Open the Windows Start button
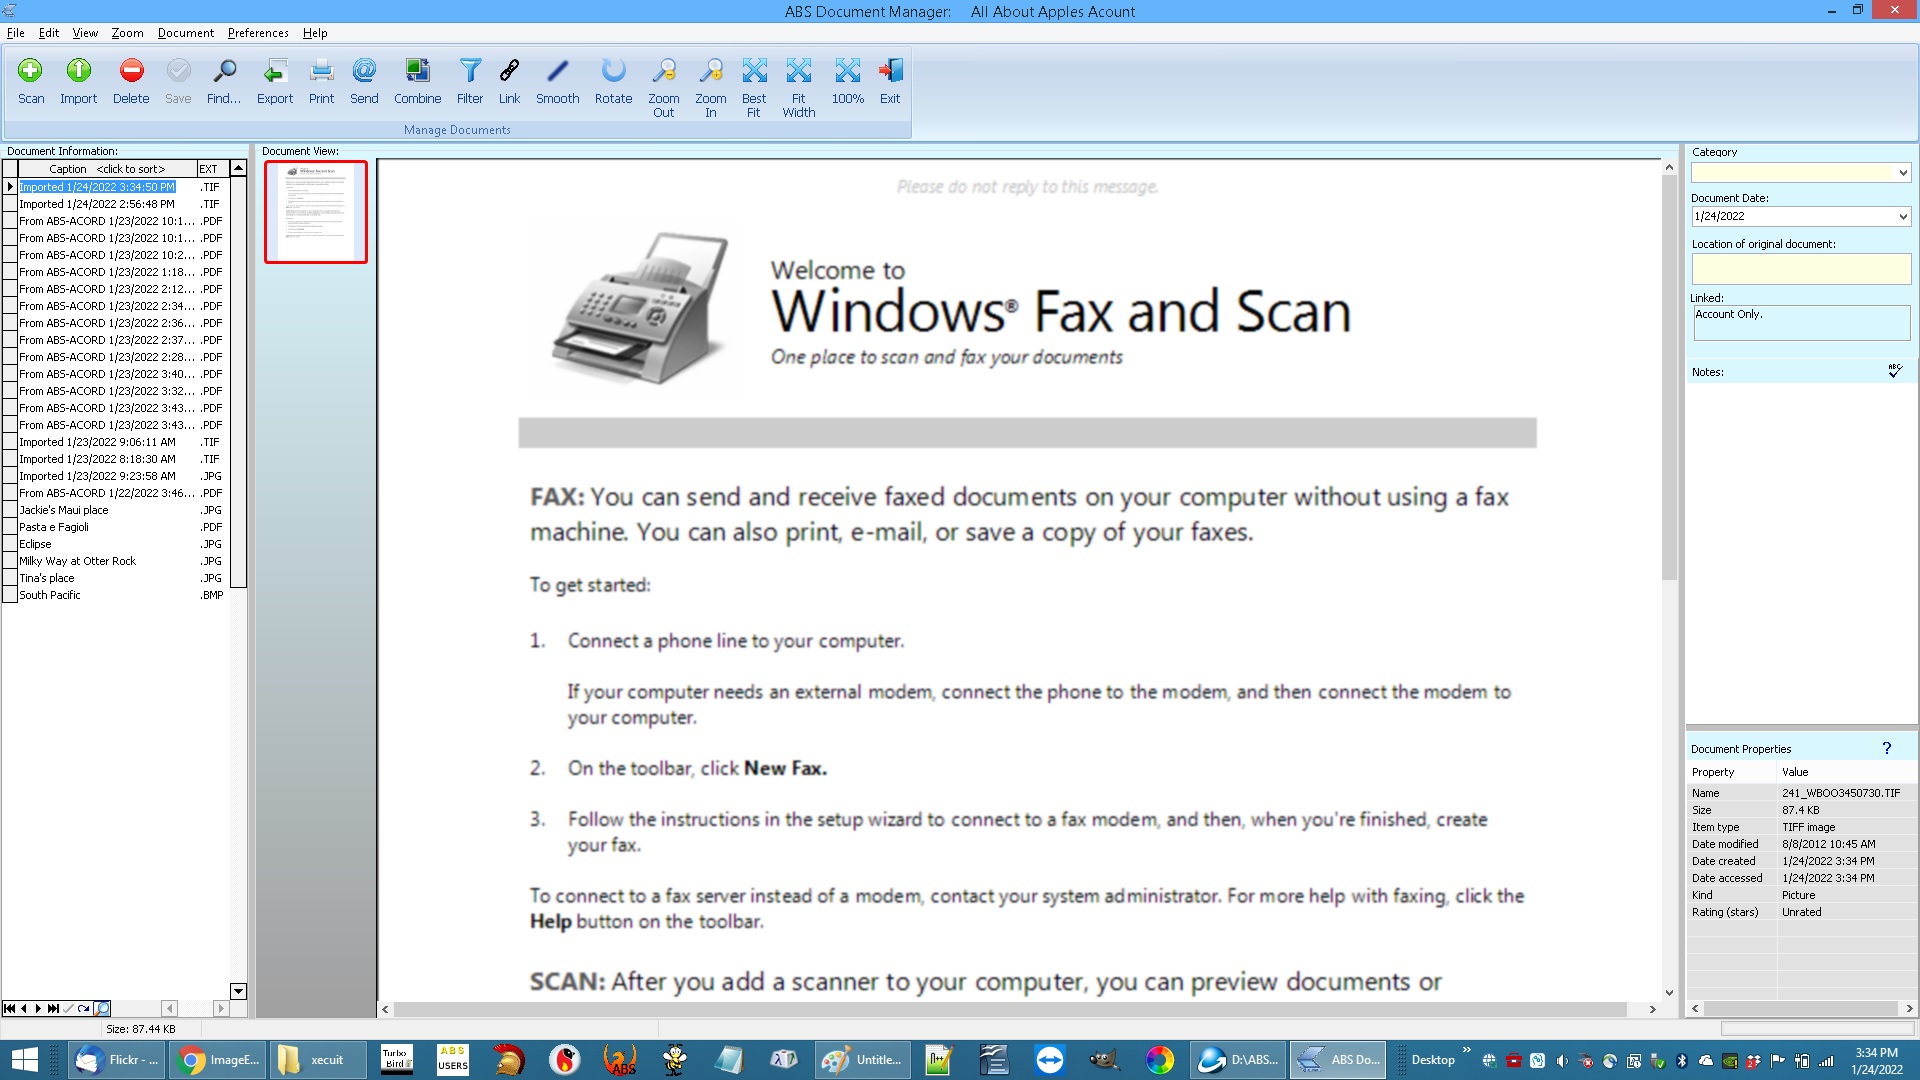1920x1080 pixels. (x=24, y=1060)
